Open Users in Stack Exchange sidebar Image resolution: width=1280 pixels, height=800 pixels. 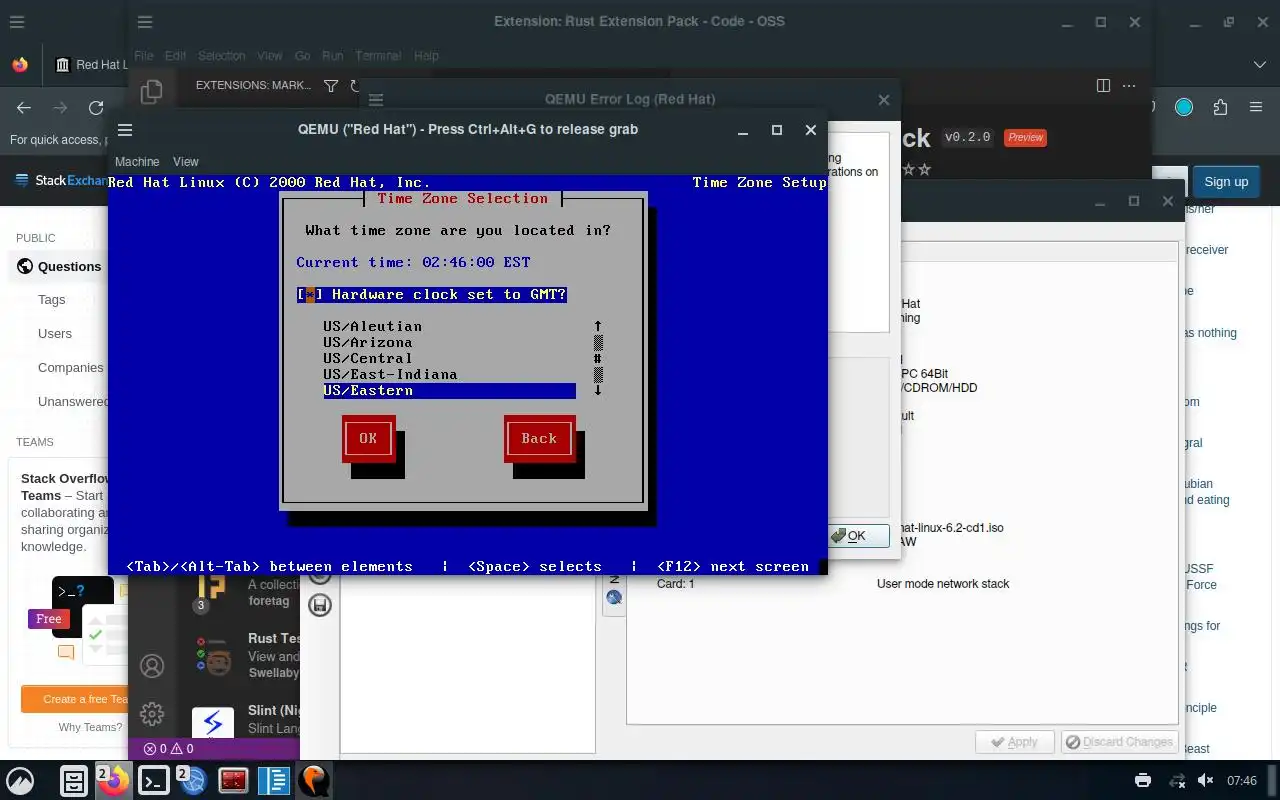(55, 334)
